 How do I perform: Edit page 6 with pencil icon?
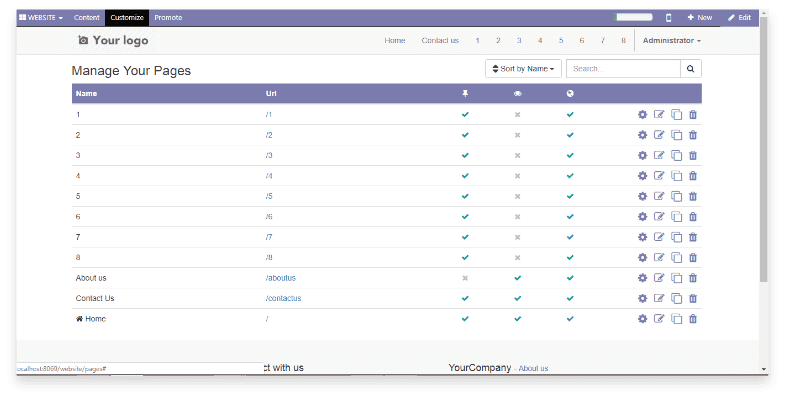(x=659, y=217)
